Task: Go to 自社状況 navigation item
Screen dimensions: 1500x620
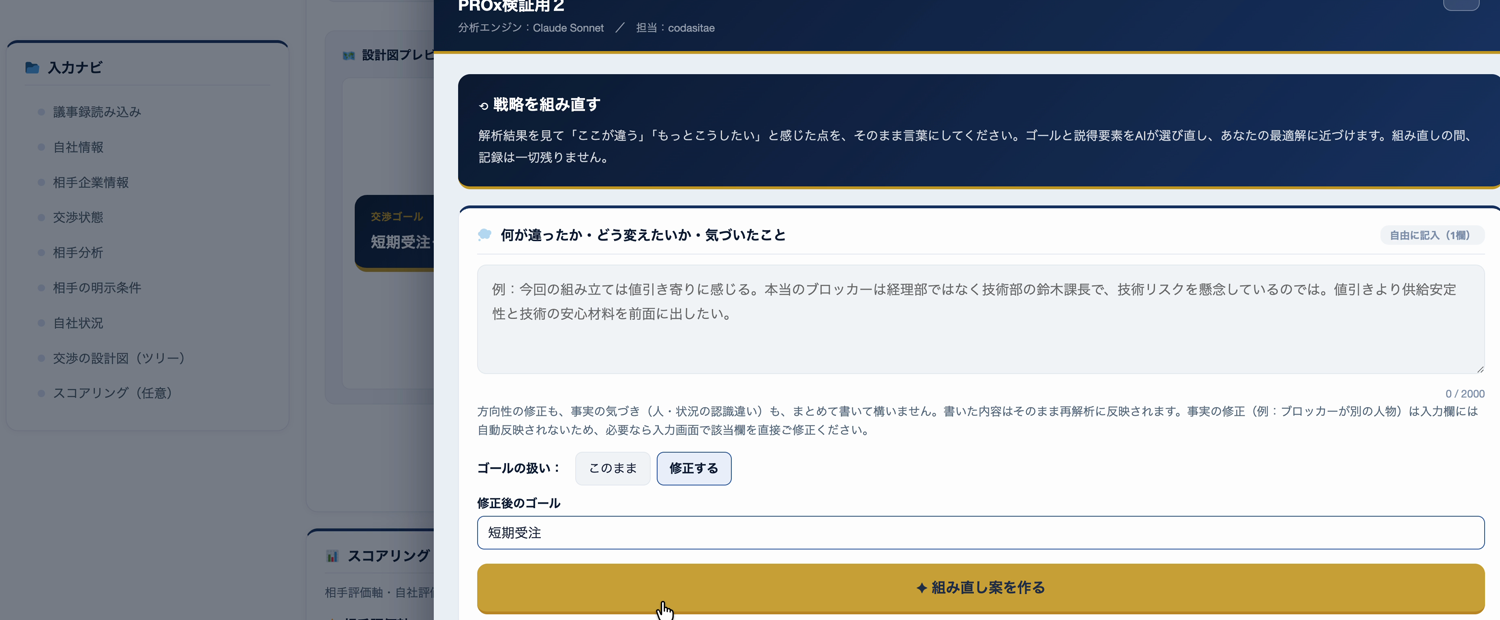Action: (x=78, y=323)
